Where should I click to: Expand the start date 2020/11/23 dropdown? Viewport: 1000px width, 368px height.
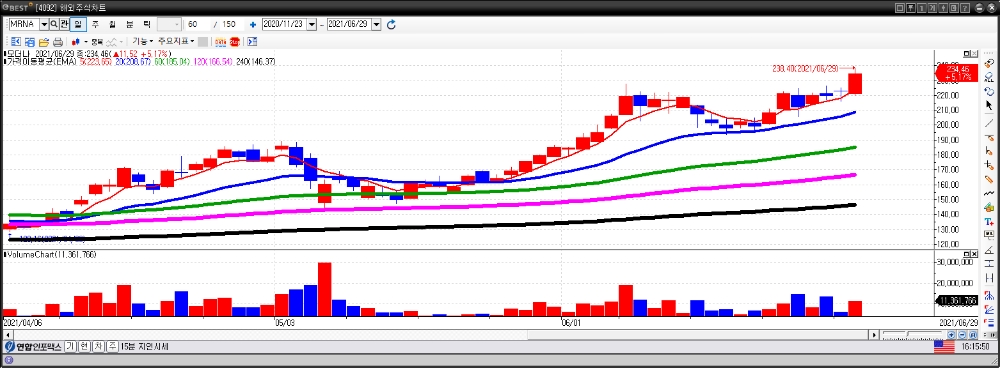tap(312, 24)
